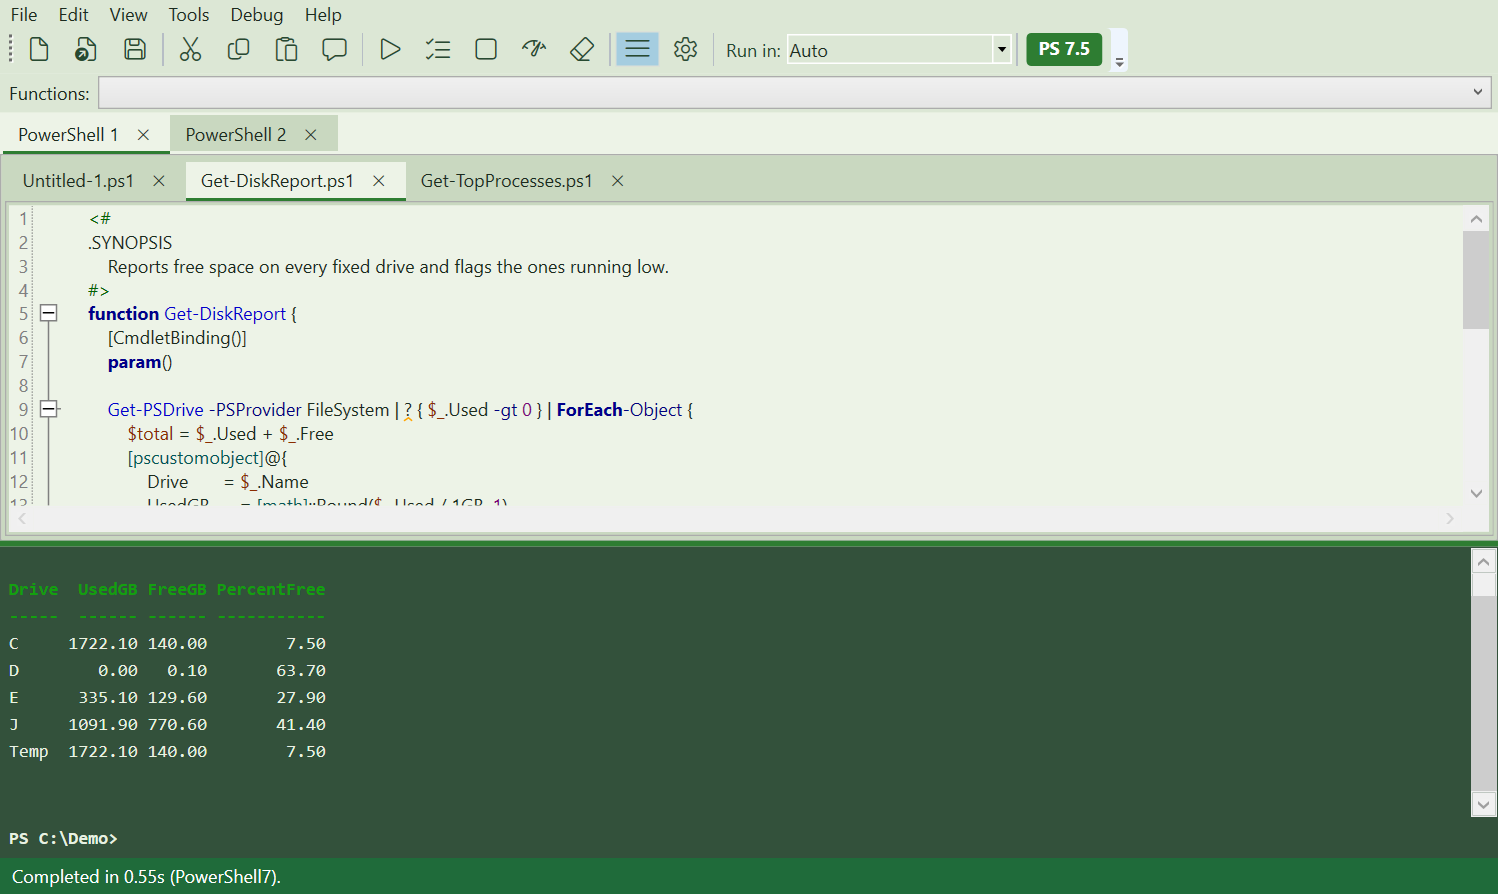Image resolution: width=1498 pixels, height=894 pixels.
Task: Click editor scrollbar down arrow
Action: 1476,493
